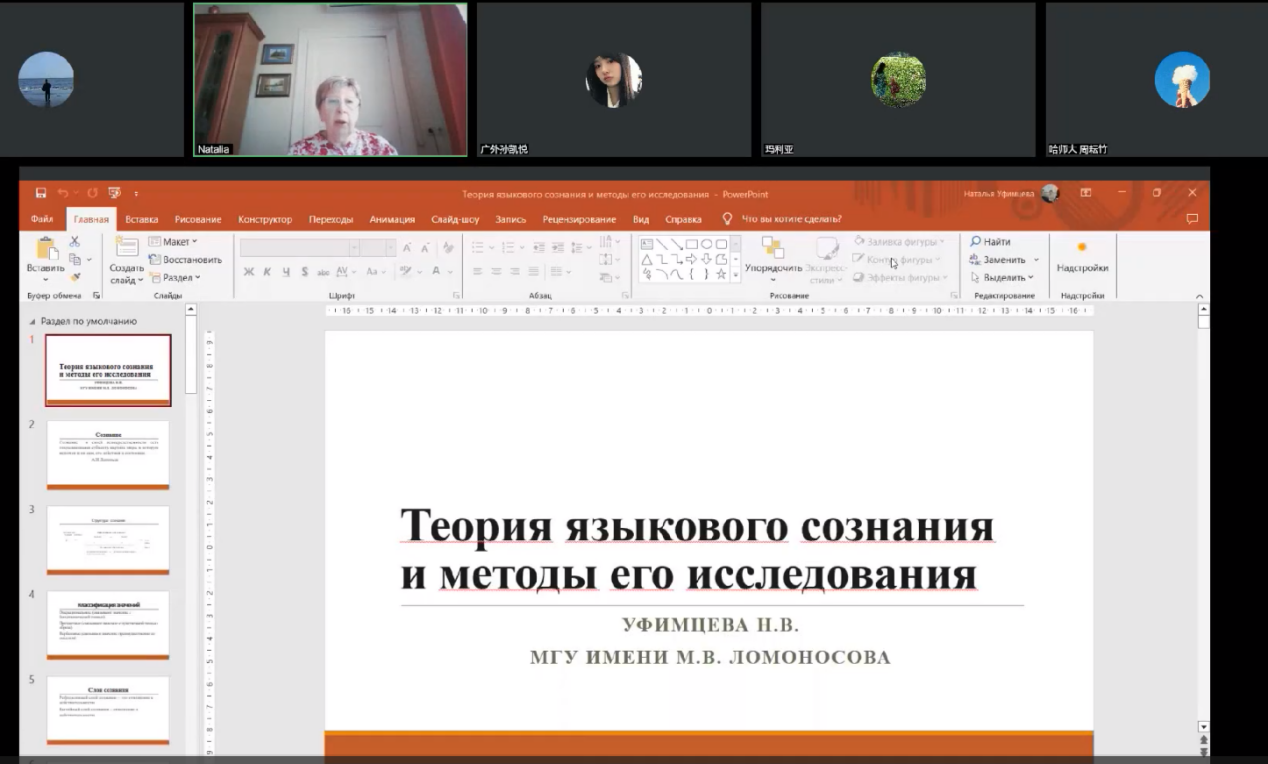Click the Надстройки add-ins icon

point(1082,248)
